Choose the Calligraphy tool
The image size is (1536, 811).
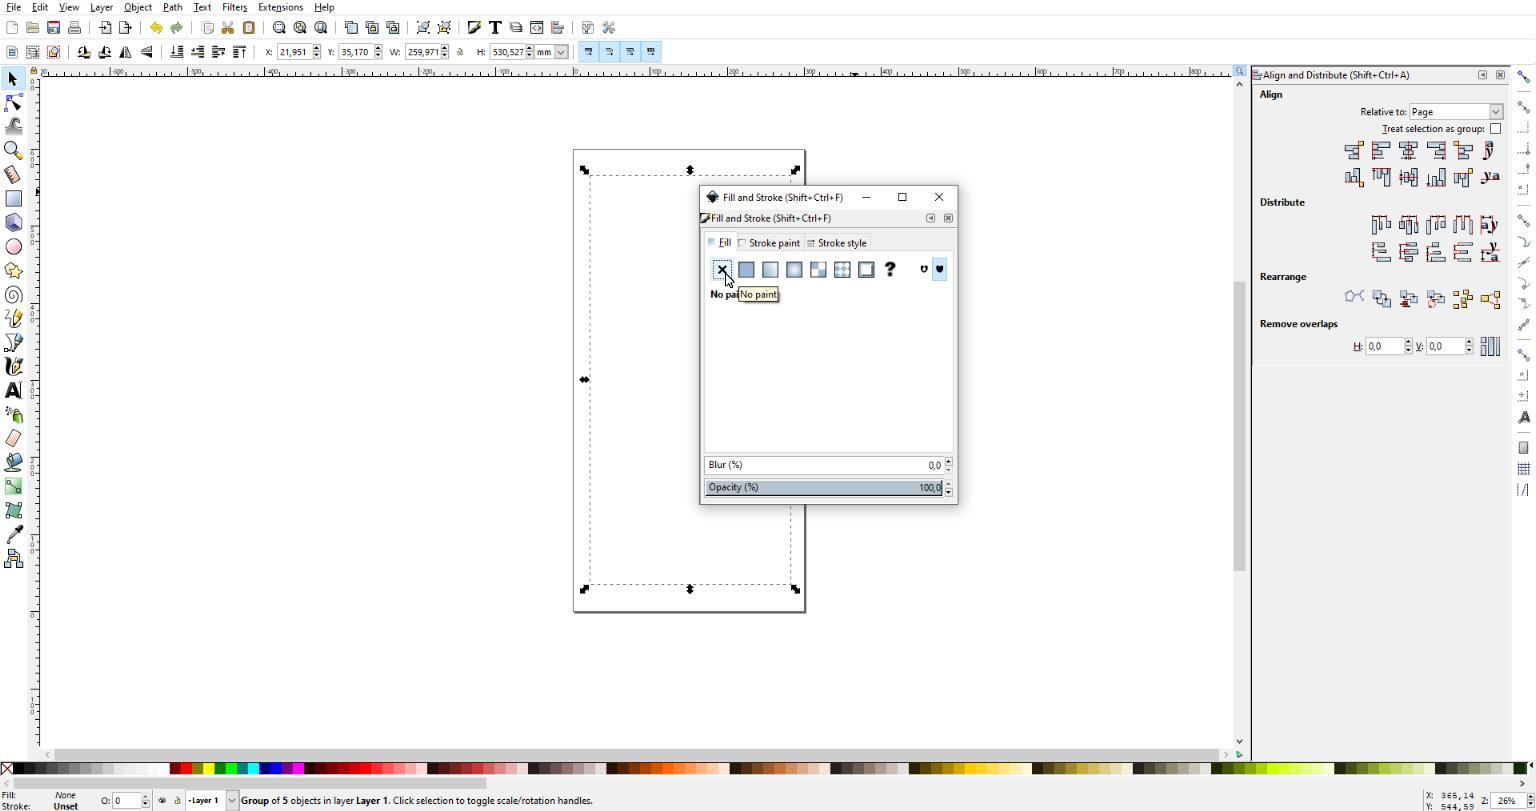pos(13,366)
